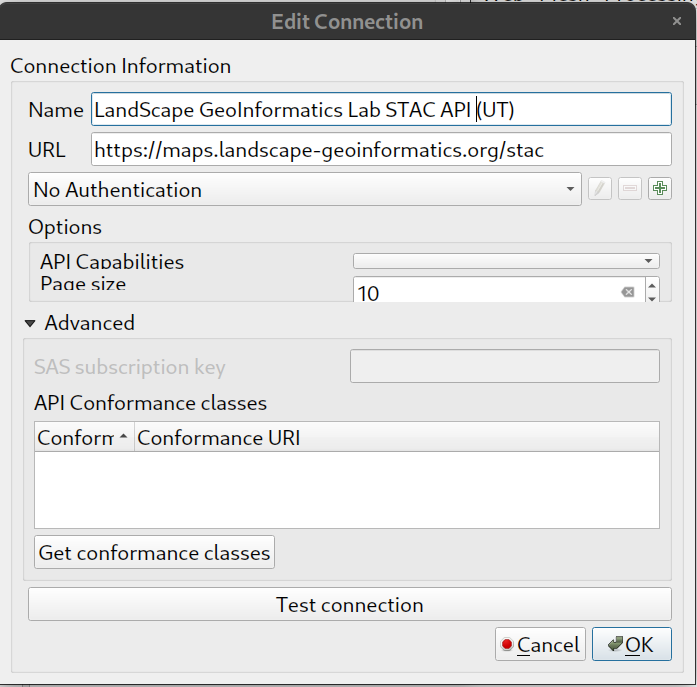Focus the URL input field
The width and height of the screenshot is (697, 687).
pyautogui.click(x=381, y=149)
